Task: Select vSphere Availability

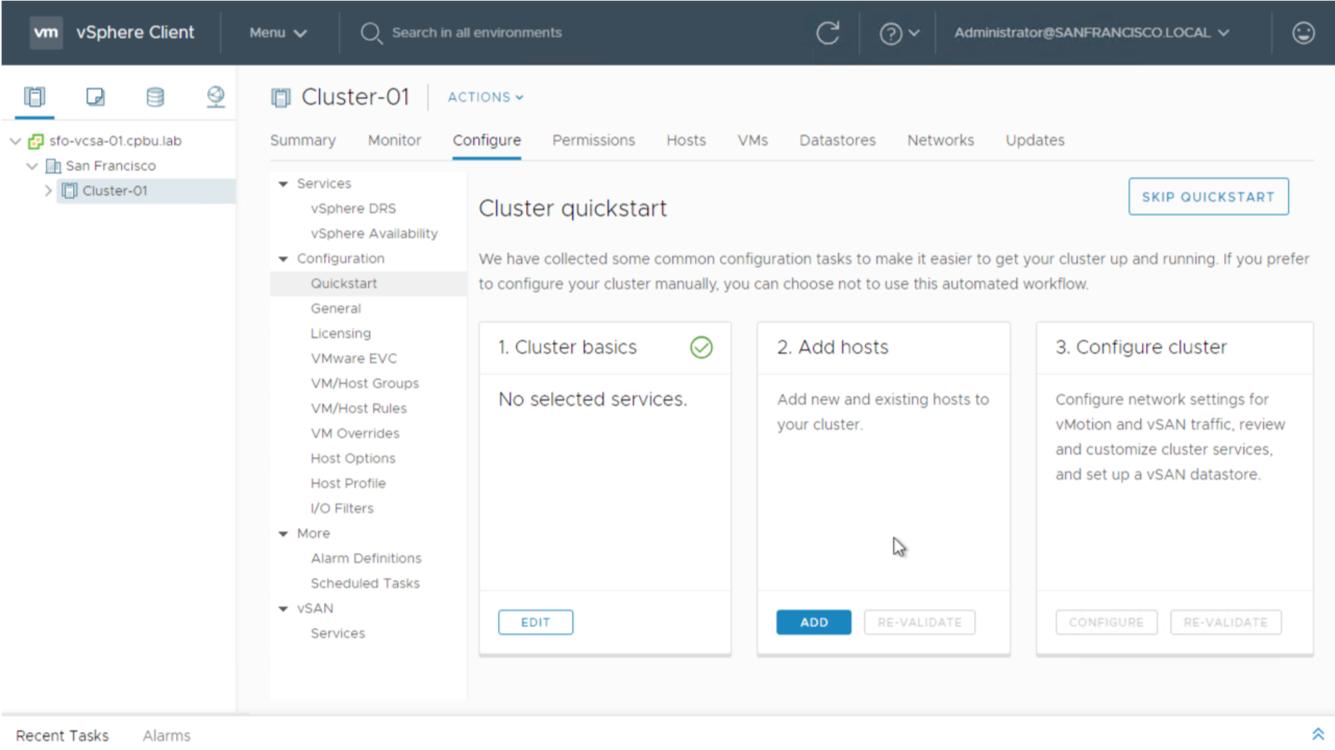Action: coord(374,234)
